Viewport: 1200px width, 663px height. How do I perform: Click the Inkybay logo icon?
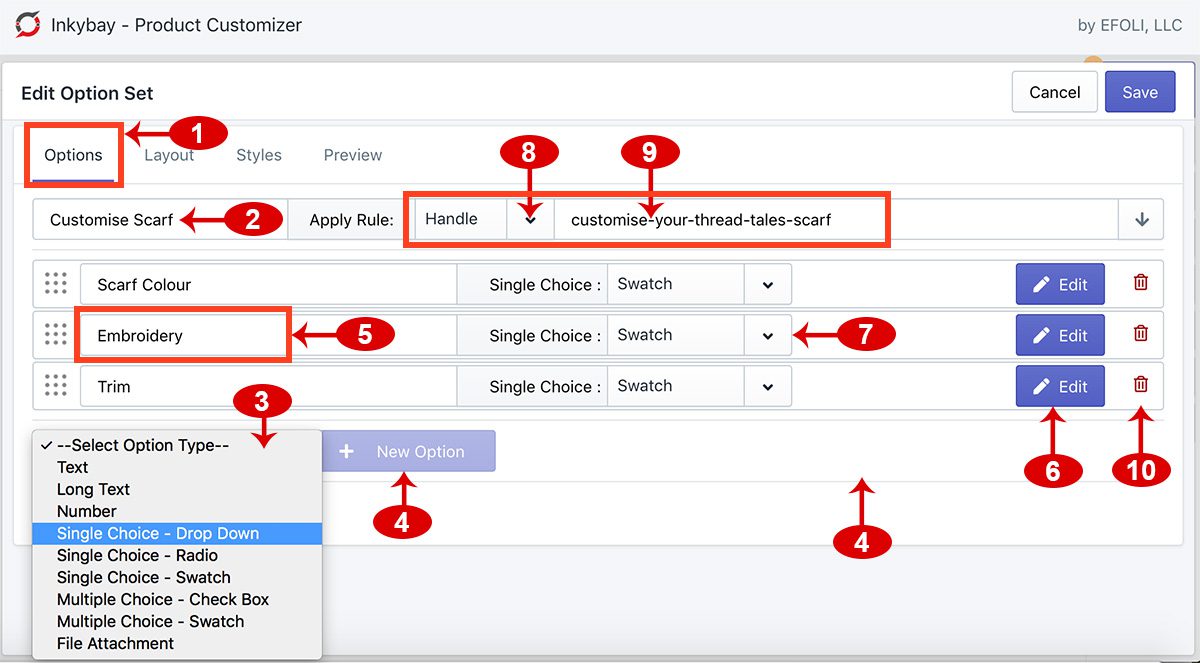(26, 26)
